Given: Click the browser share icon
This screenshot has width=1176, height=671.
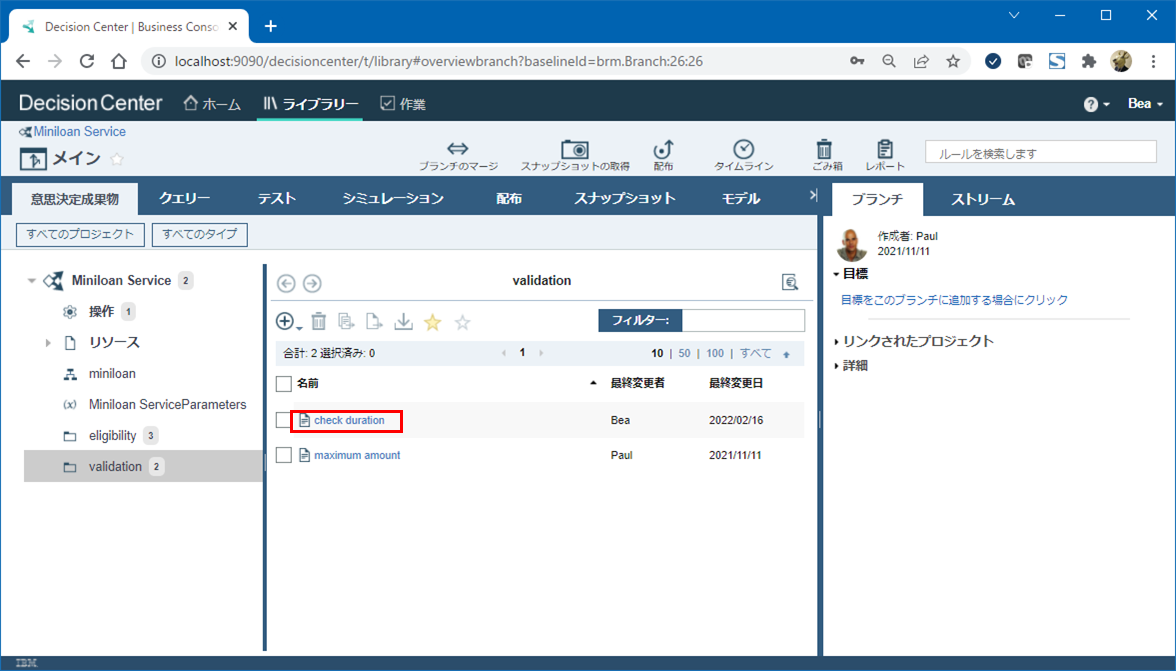Looking at the screenshot, I should pyautogui.click(x=921, y=61).
